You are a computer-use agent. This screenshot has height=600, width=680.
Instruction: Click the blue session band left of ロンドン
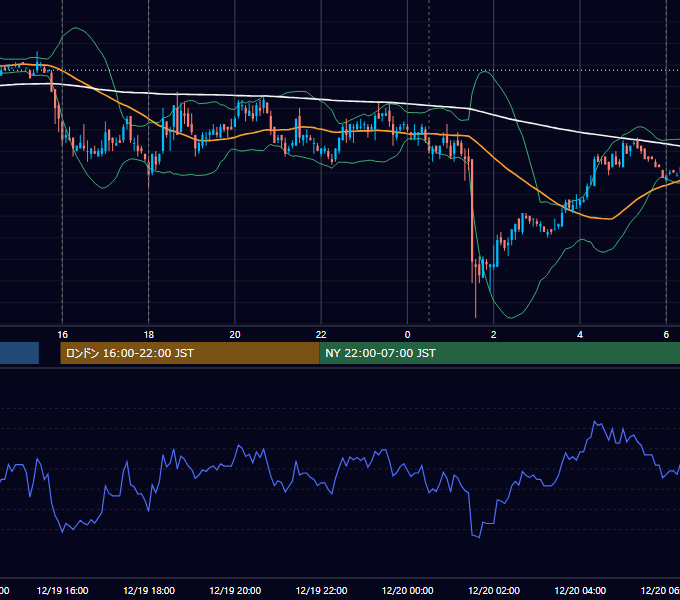[x=20, y=353]
